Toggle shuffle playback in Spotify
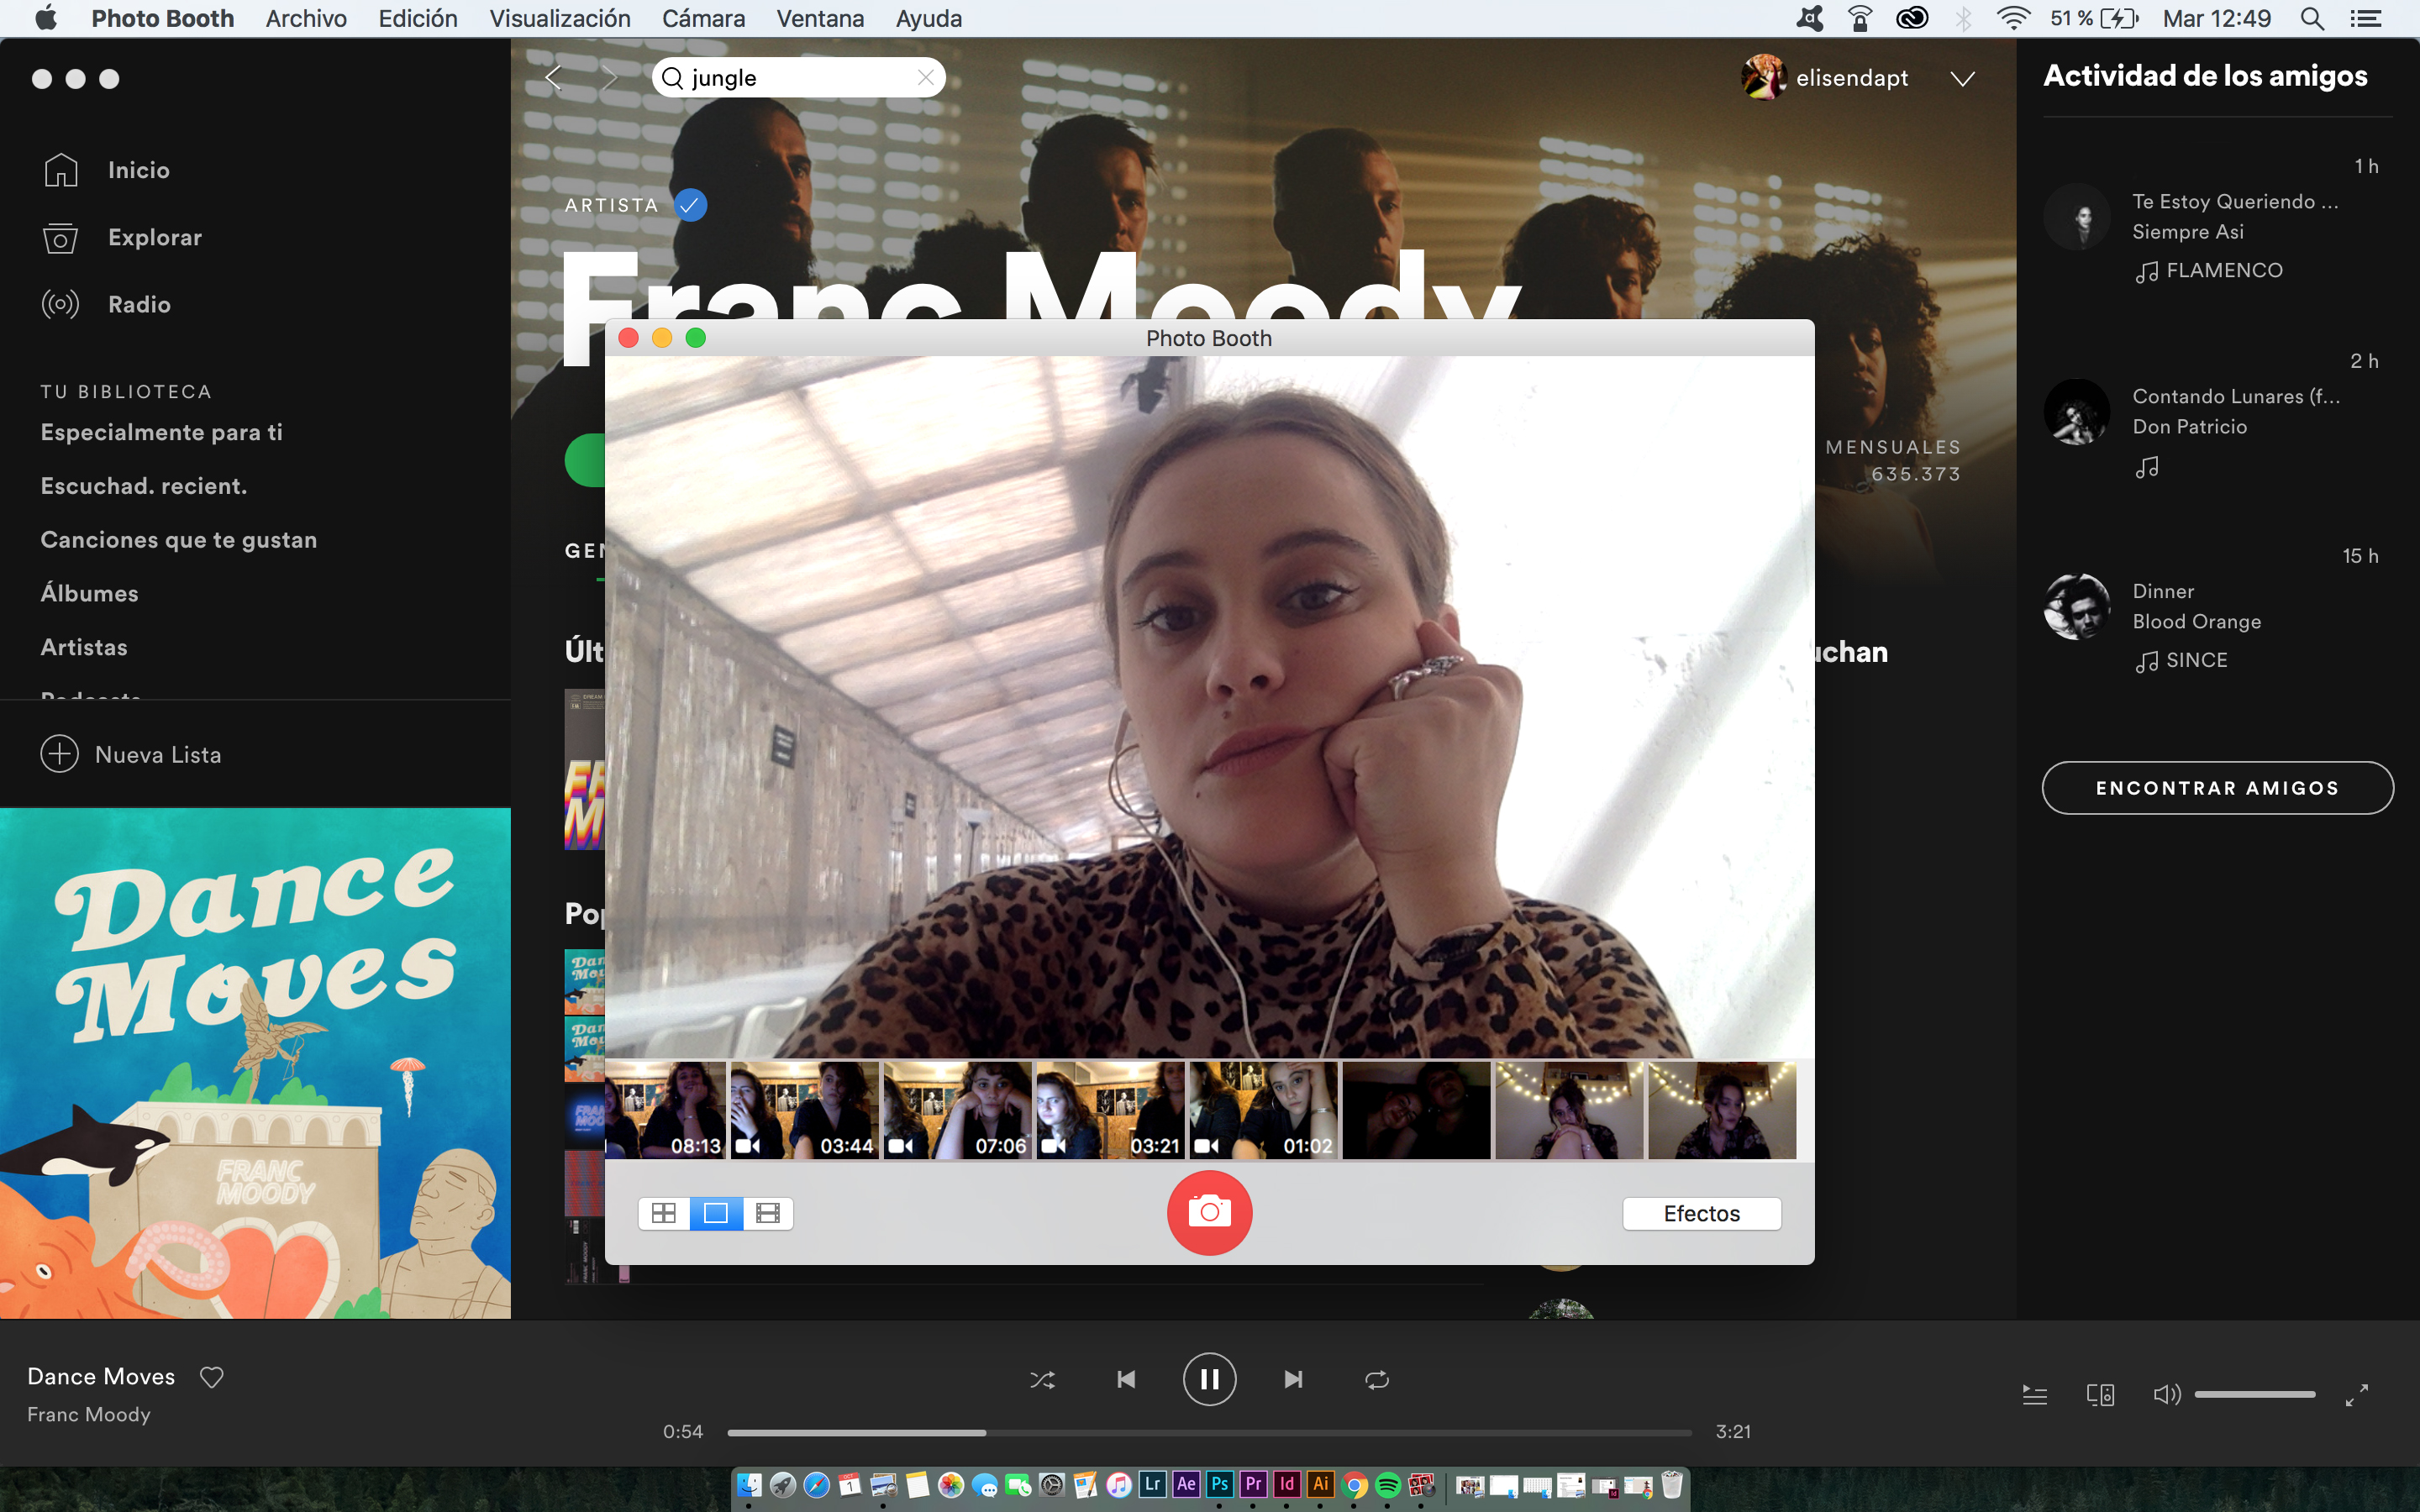The height and width of the screenshot is (1512, 2420). click(1042, 1380)
